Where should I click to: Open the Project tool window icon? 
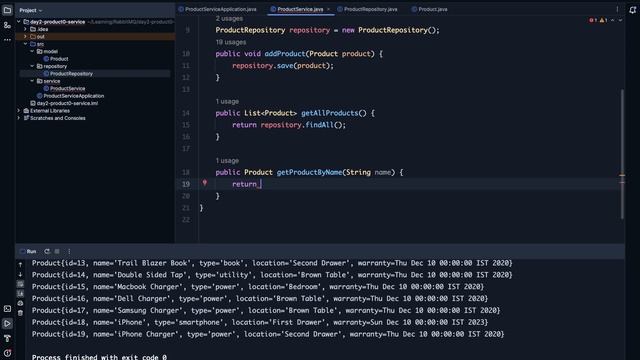[x=7, y=10]
